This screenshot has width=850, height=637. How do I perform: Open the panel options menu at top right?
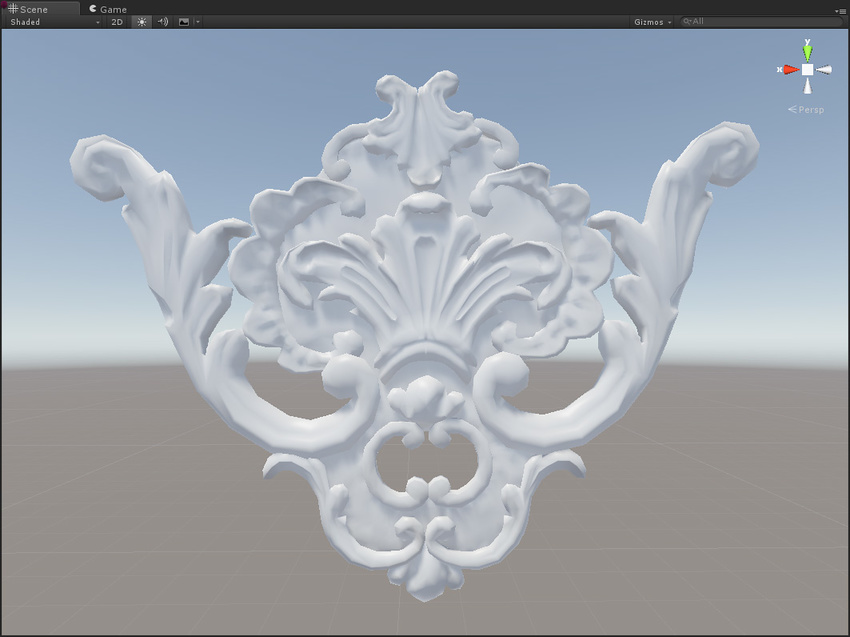pos(841,10)
